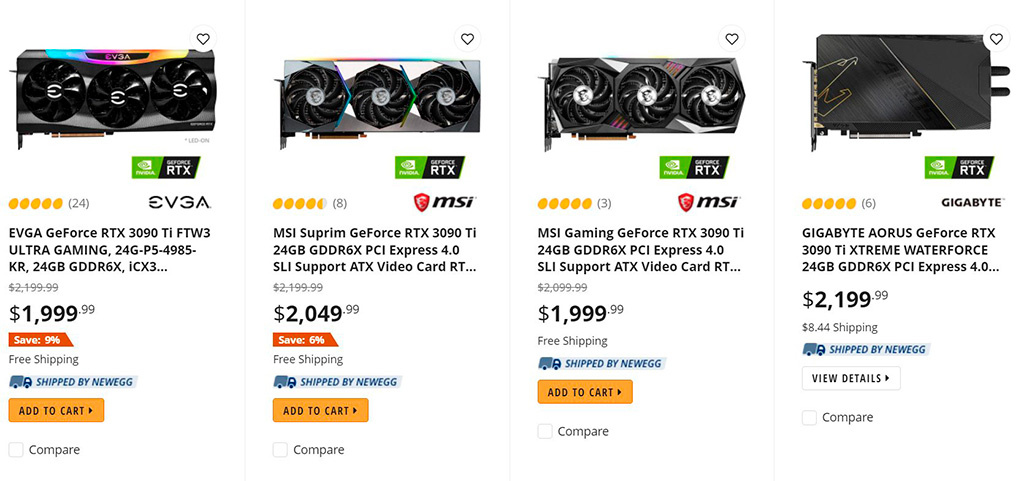Open EVGA GeForce RTX 3090 Ti FTW3 title
This screenshot has width=1024, height=481.
point(110,250)
